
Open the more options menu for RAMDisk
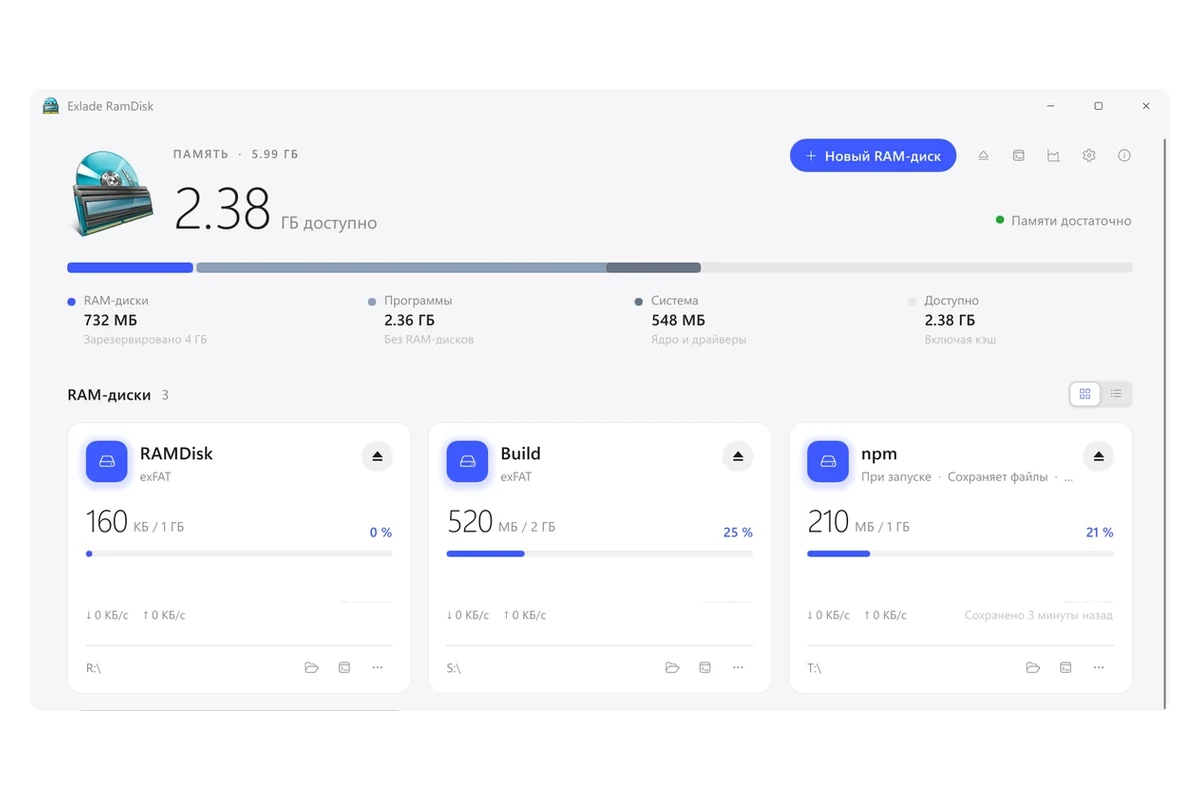click(377, 667)
